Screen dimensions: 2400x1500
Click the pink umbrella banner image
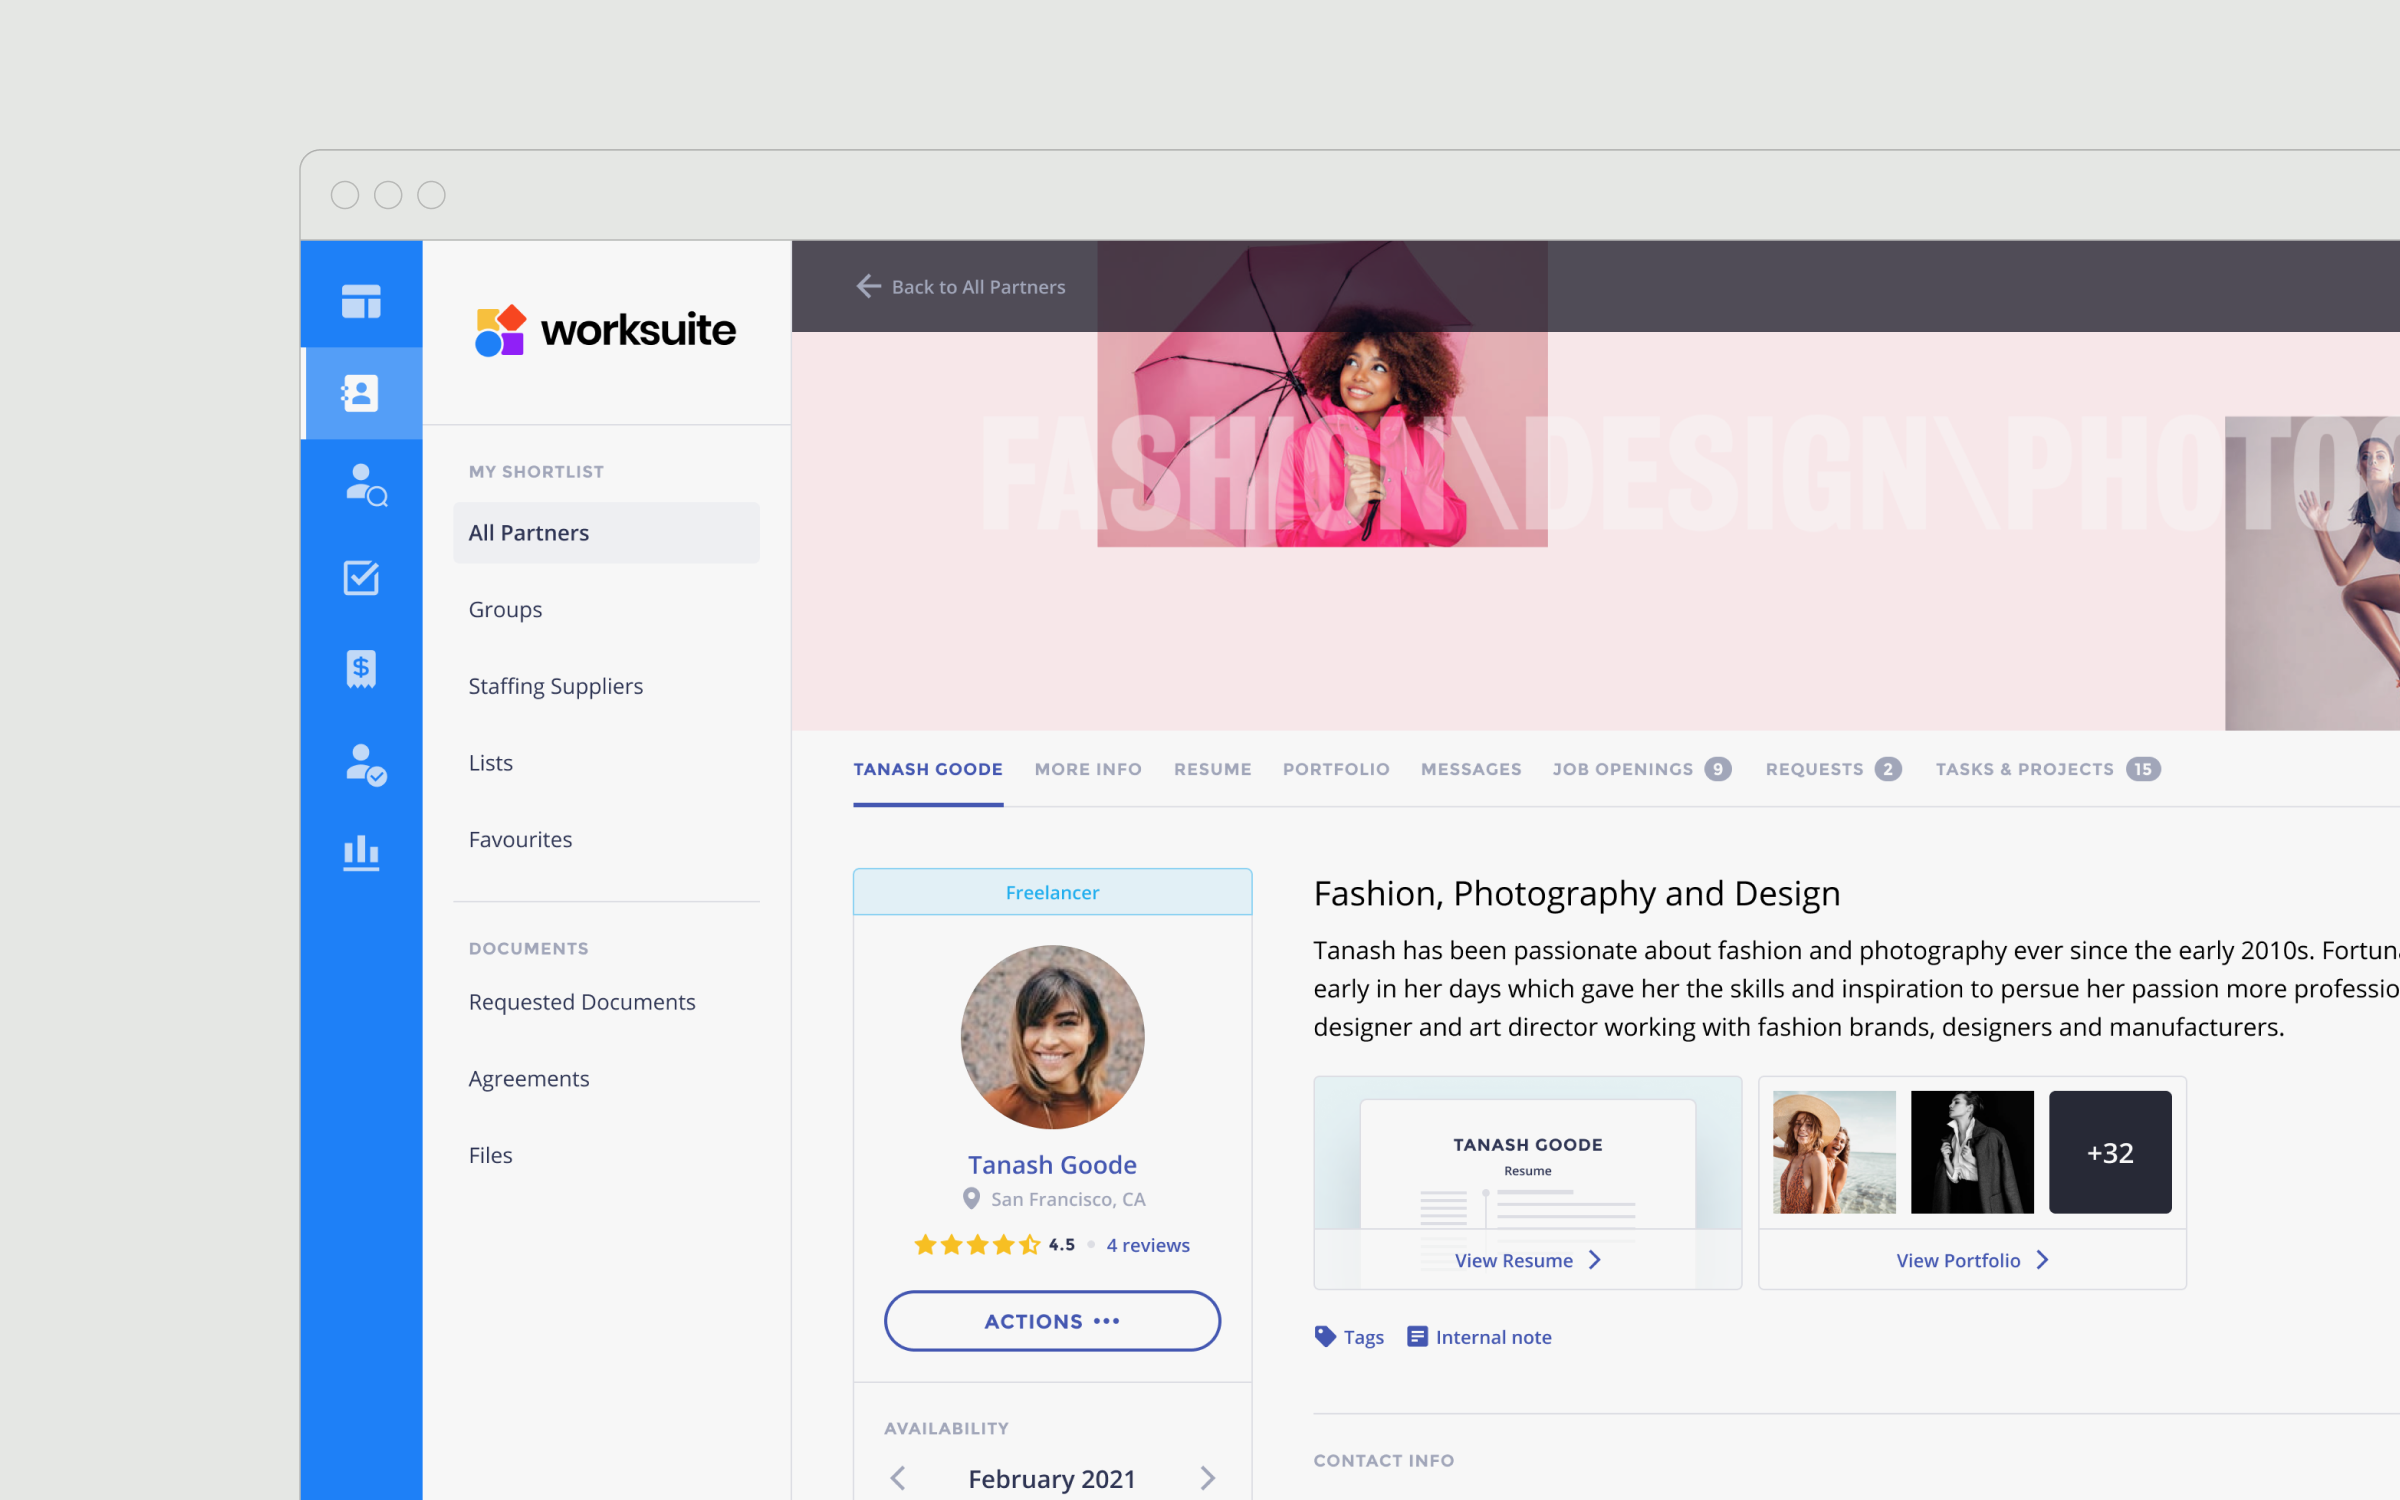point(1322,393)
